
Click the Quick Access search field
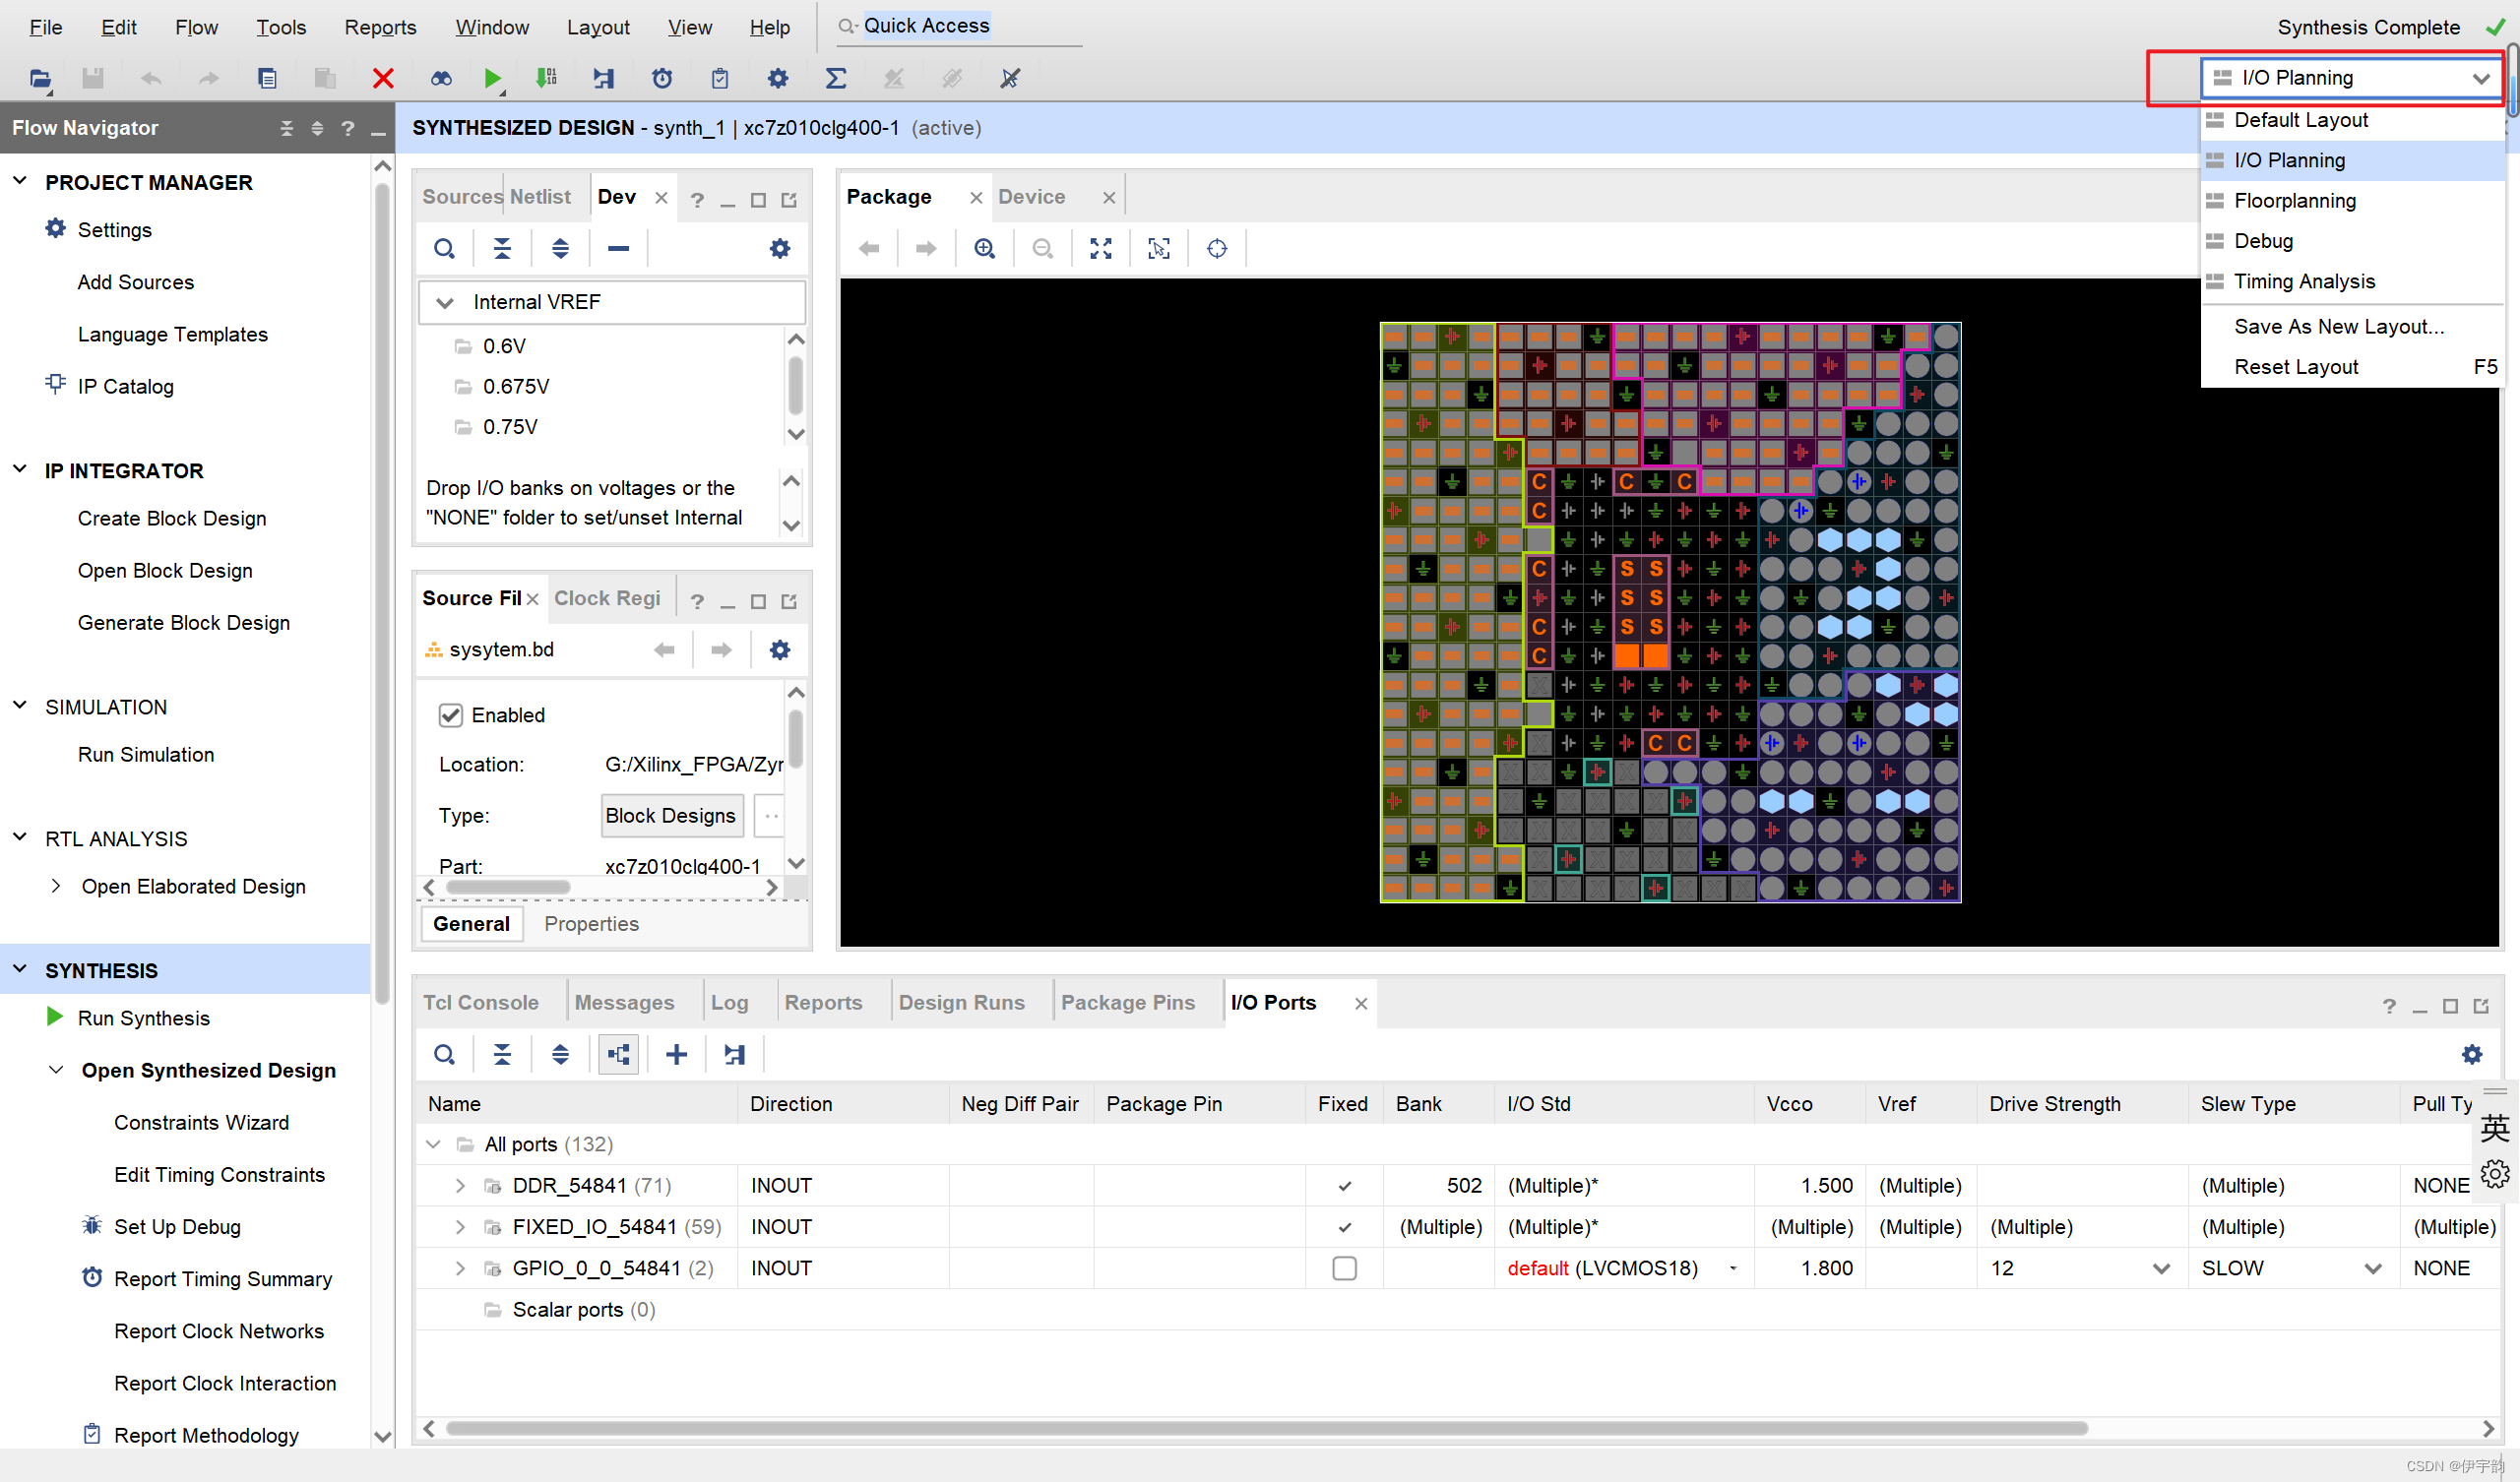960,26
